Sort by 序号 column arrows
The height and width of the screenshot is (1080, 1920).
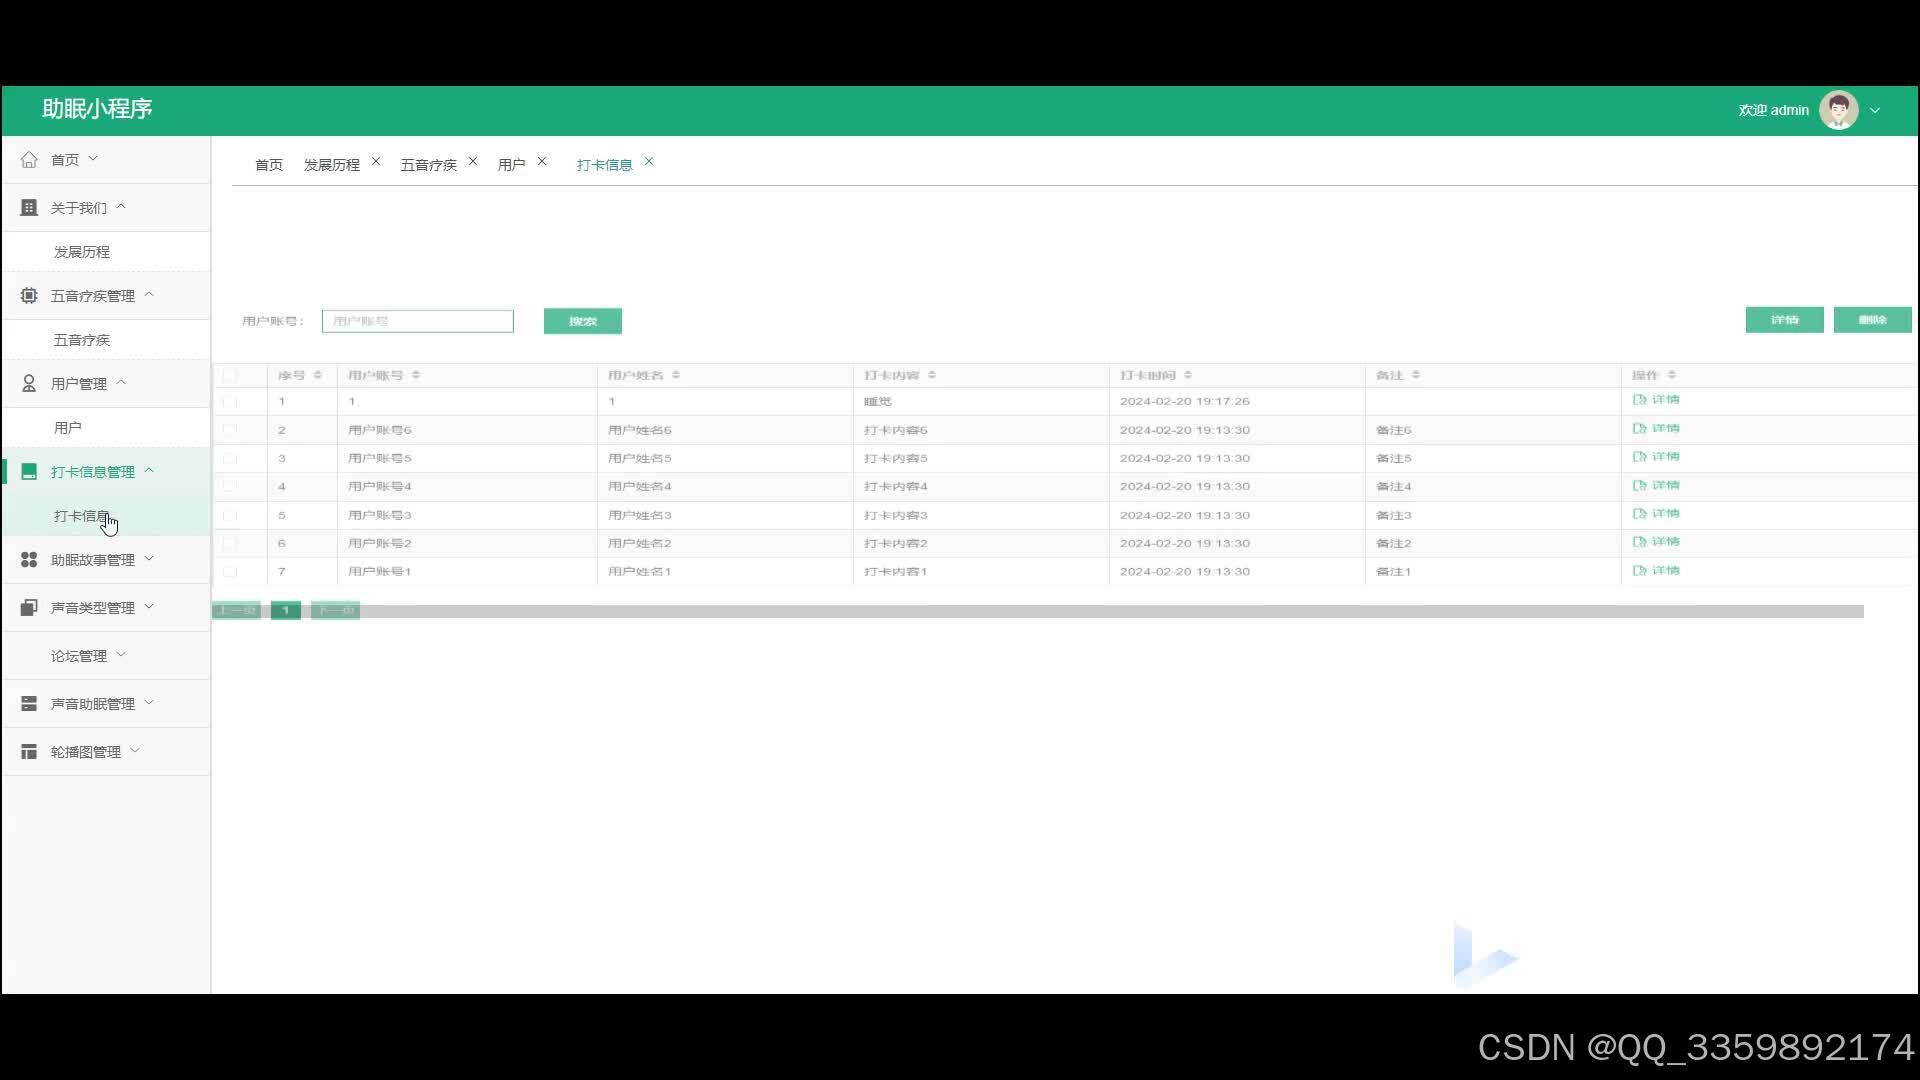pos(318,375)
